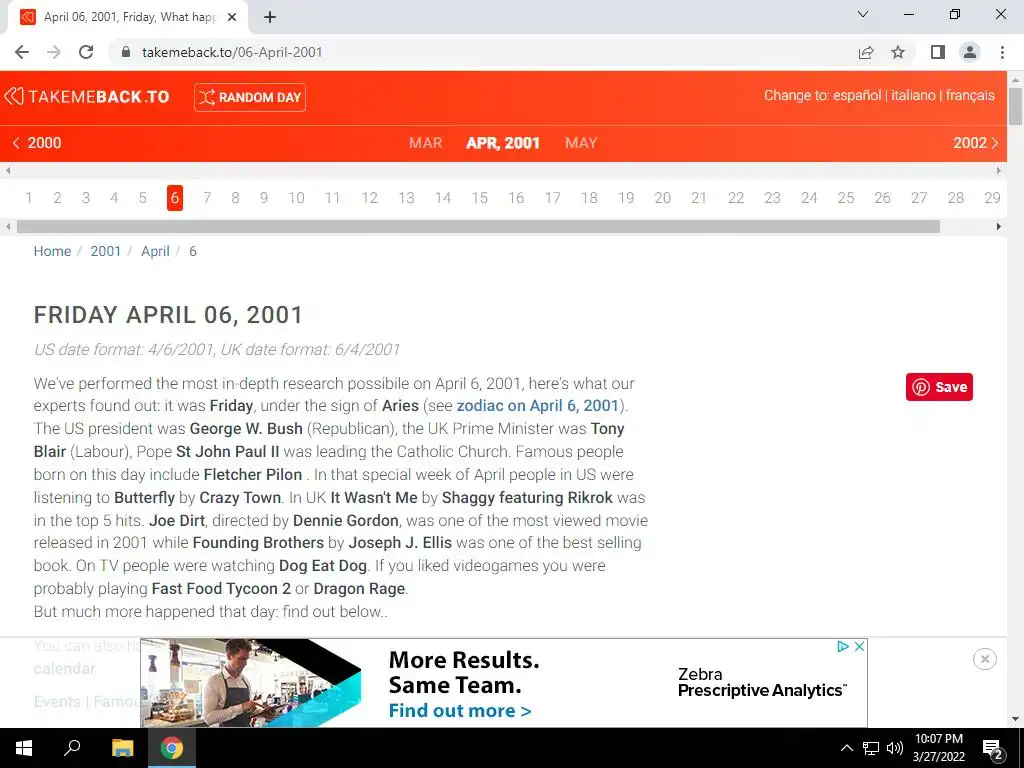Toggle browser side panel icon
Image resolution: width=1024 pixels, height=768 pixels.
938,52
